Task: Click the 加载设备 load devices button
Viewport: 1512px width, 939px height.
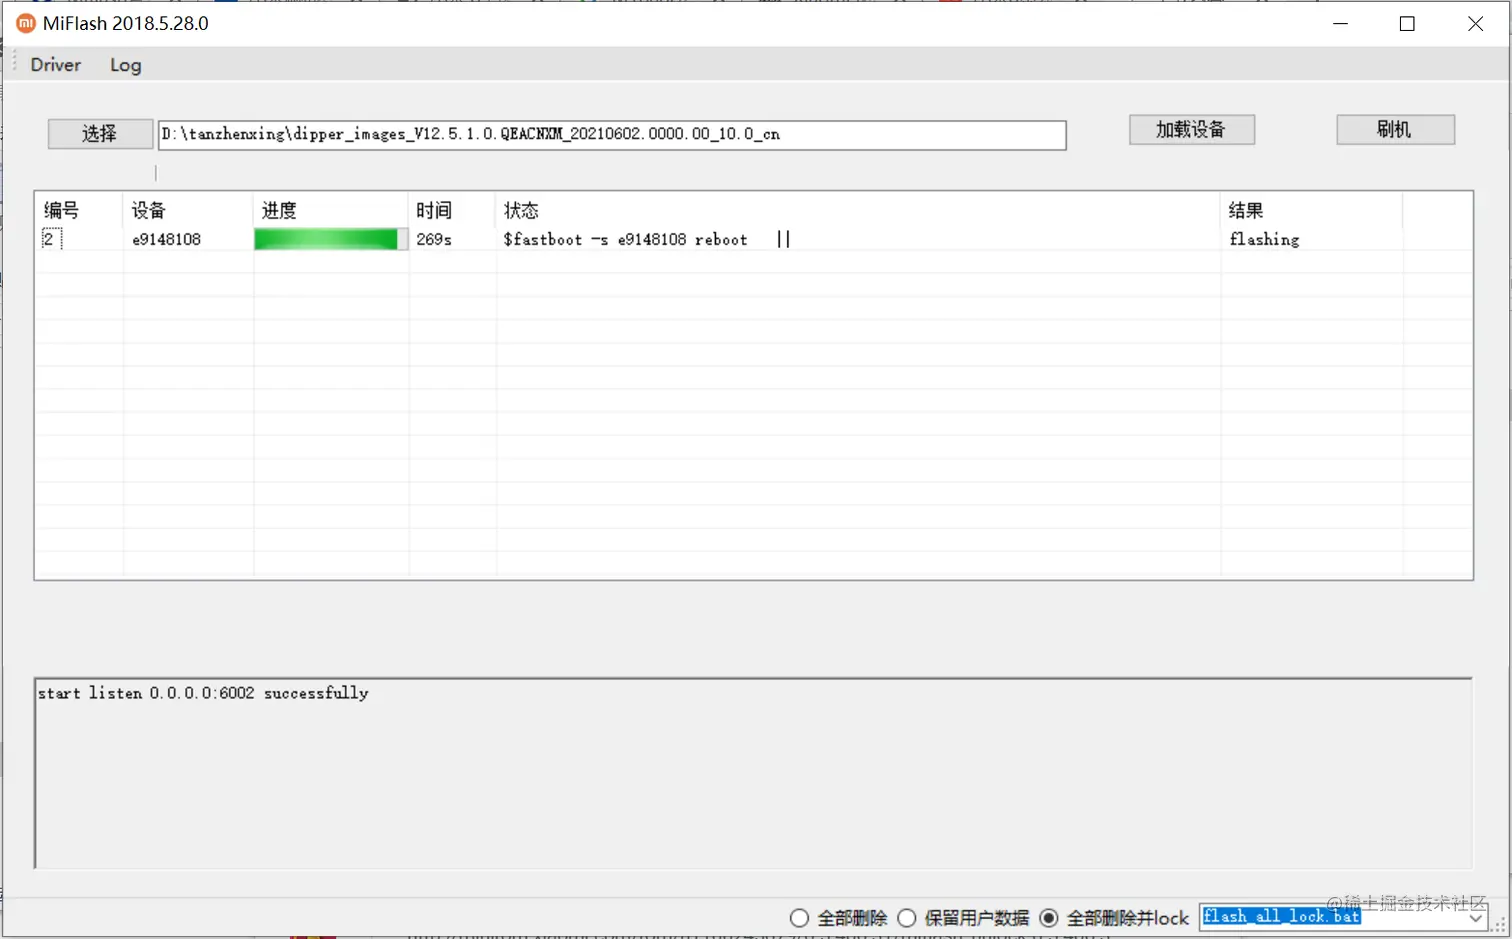Action: 1191,129
